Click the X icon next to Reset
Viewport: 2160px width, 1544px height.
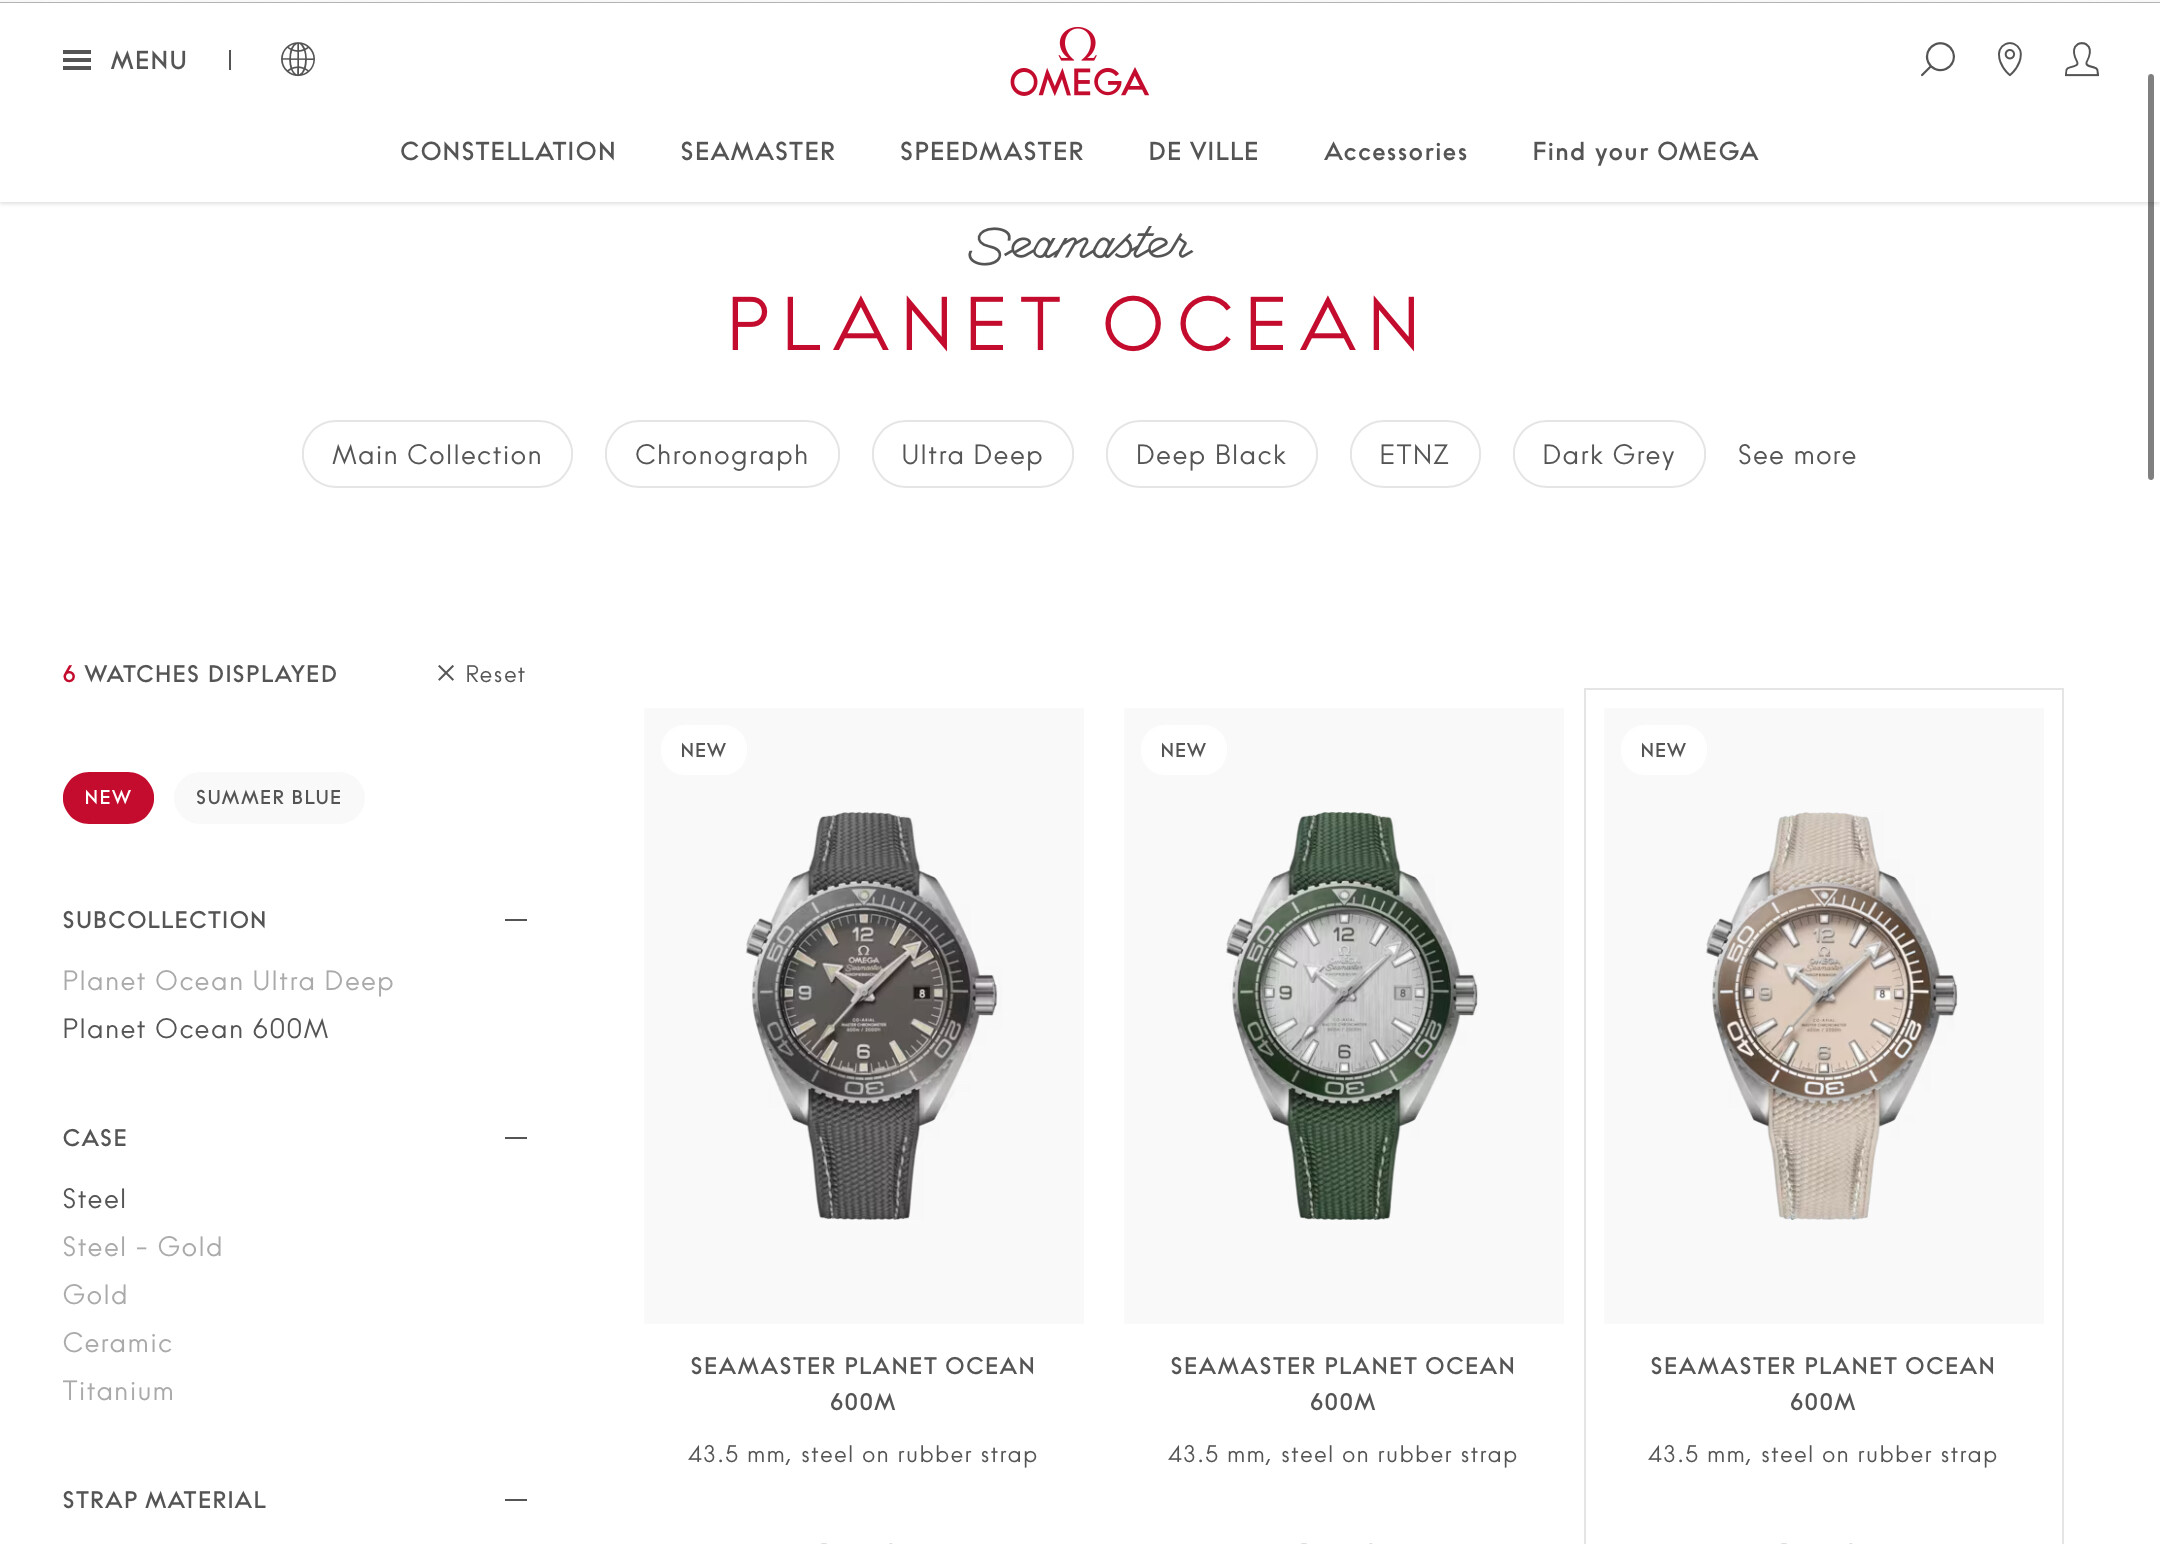tap(446, 673)
